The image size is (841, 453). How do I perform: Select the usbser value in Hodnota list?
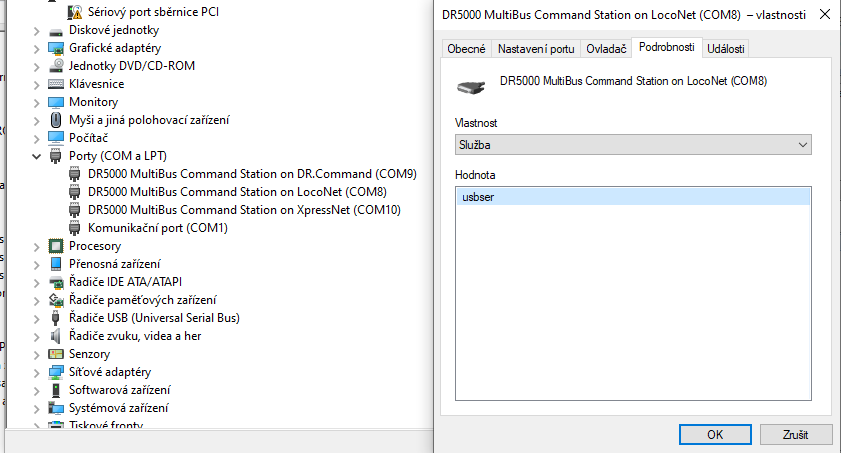pyautogui.click(x=479, y=198)
